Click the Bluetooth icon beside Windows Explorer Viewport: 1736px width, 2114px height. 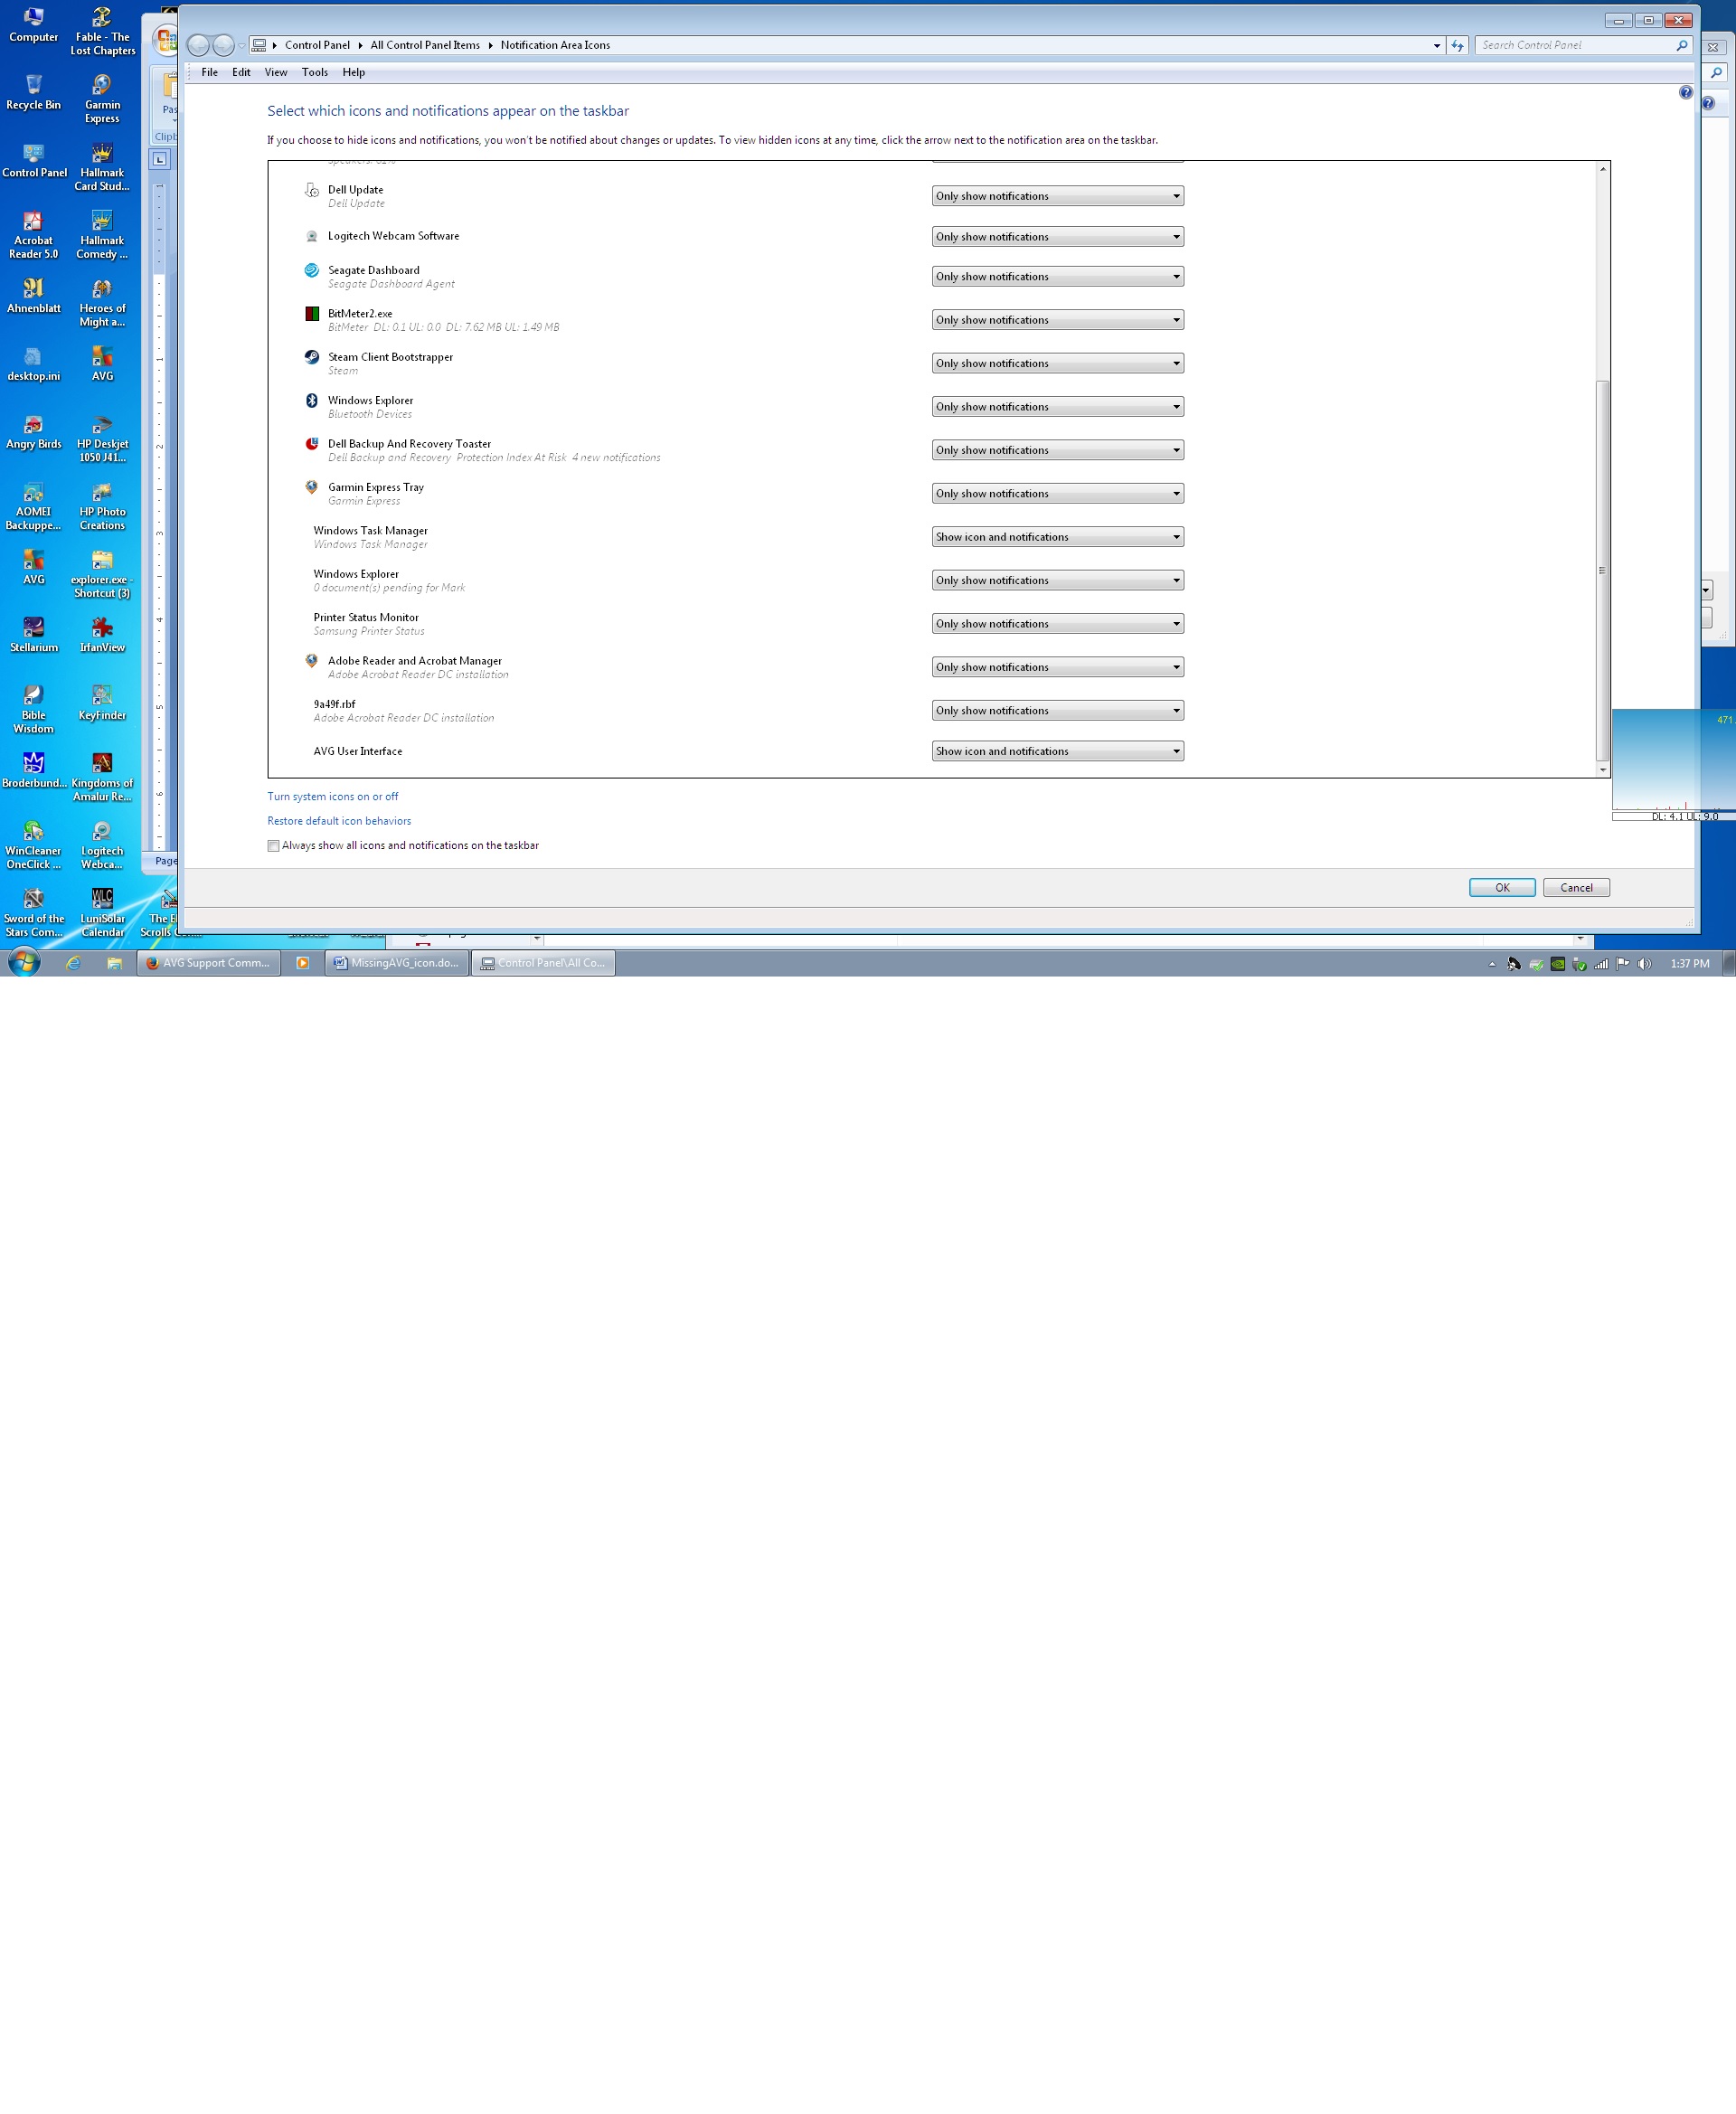pyautogui.click(x=311, y=401)
